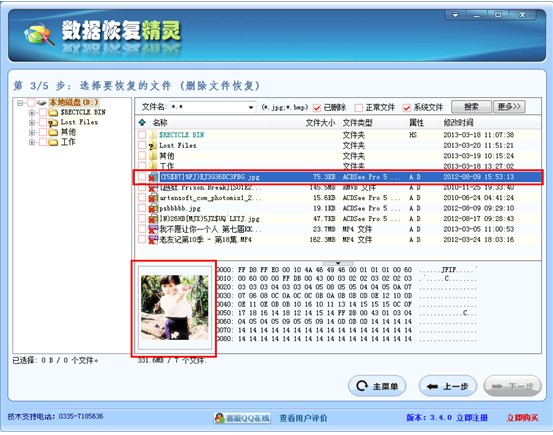Expand the Lost Files tree node
This screenshot has width=553, height=435.
click(32, 122)
